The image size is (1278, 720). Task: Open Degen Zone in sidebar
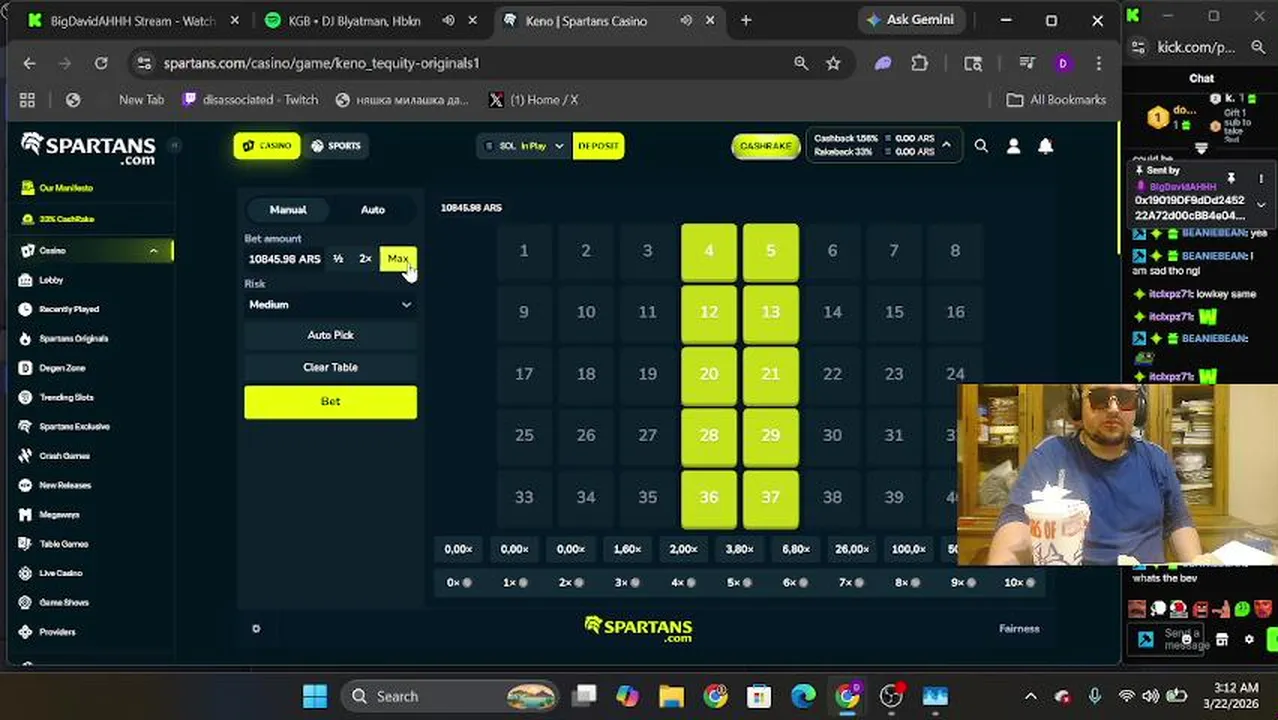pos(63,368)
